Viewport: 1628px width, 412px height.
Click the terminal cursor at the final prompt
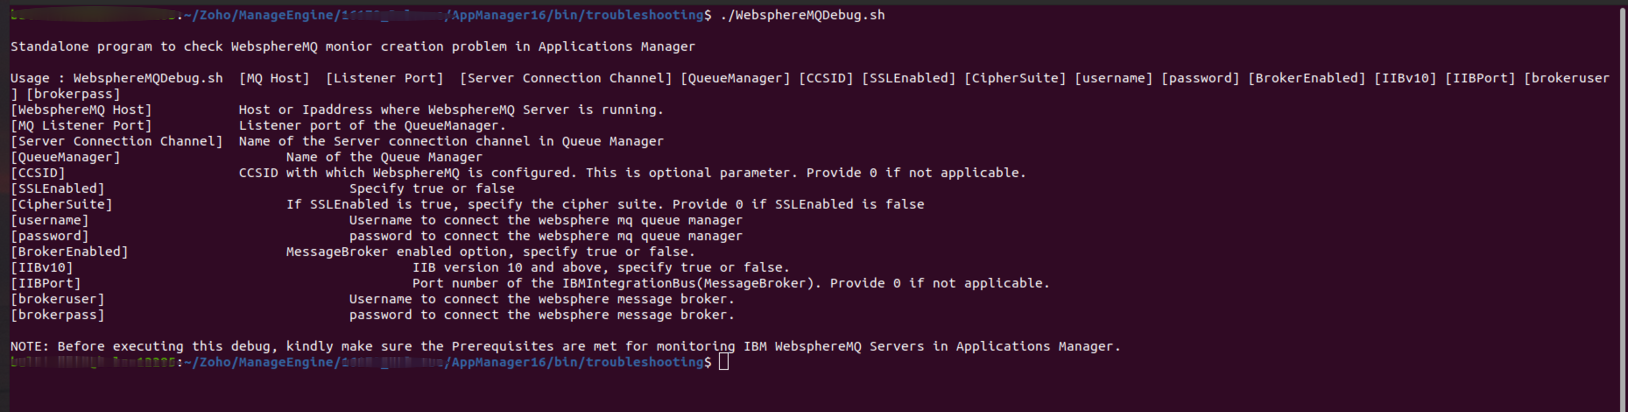coord(724,362)
